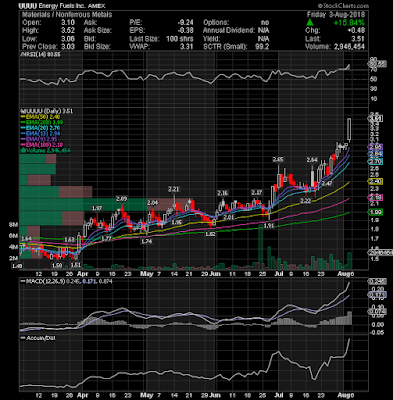Click the green 1.99 tag on price axis
Image resolution: width=393 pixels, height=400 pixels.
375,212
